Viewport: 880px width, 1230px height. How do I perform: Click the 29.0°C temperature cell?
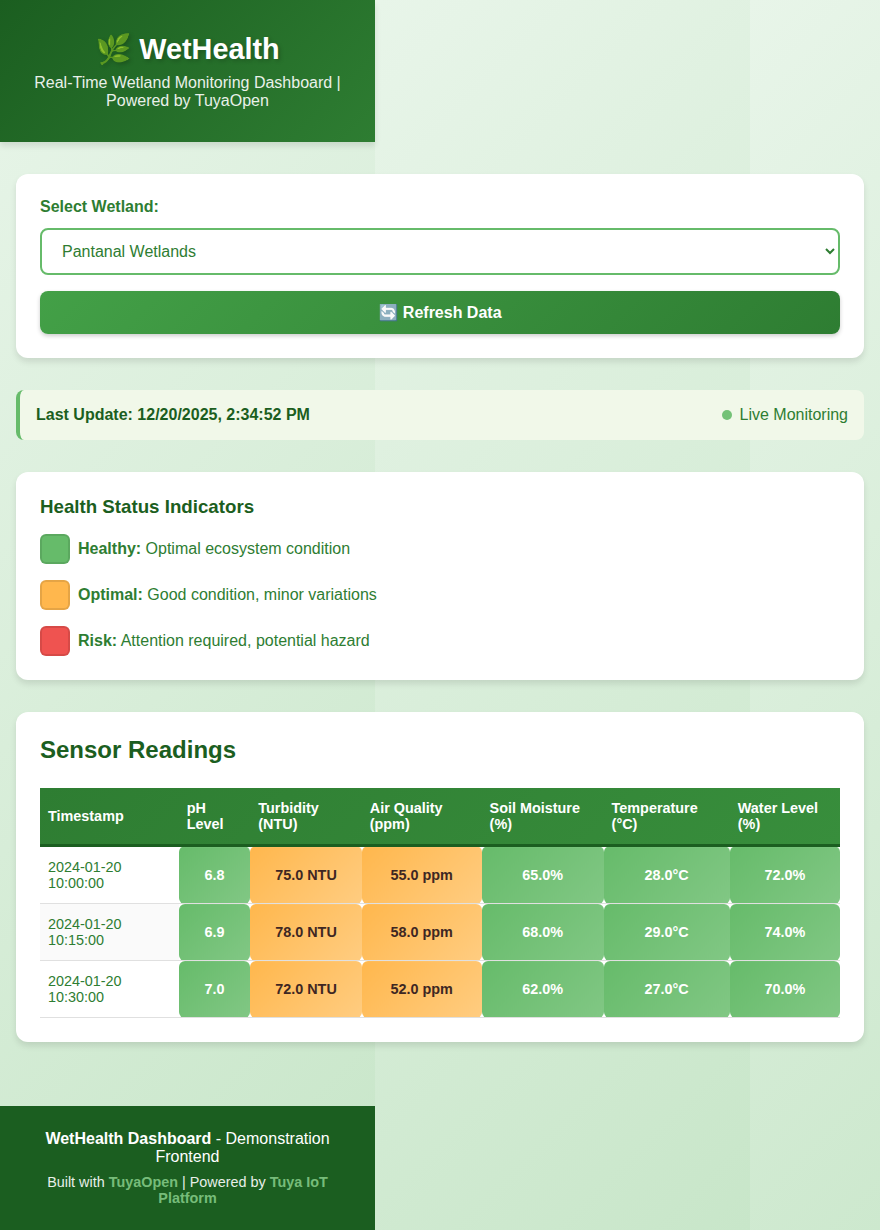(x=667, y=932)
